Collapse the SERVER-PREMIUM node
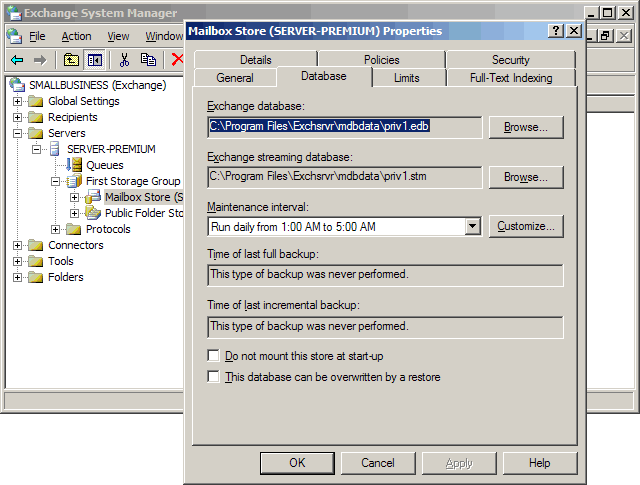Image resolution: width=640 pixels, height=485 pixels. pyautogui.click(x=36, y=149)
